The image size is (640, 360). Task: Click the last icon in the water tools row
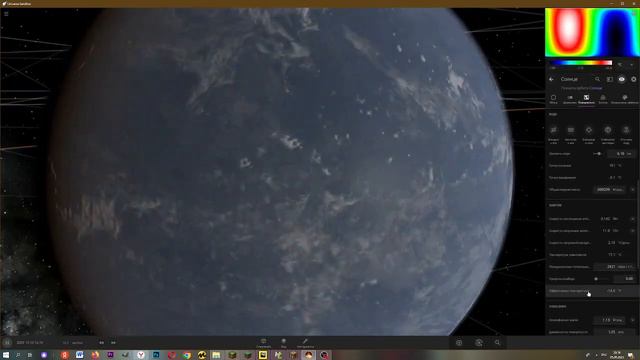[626, 130]
